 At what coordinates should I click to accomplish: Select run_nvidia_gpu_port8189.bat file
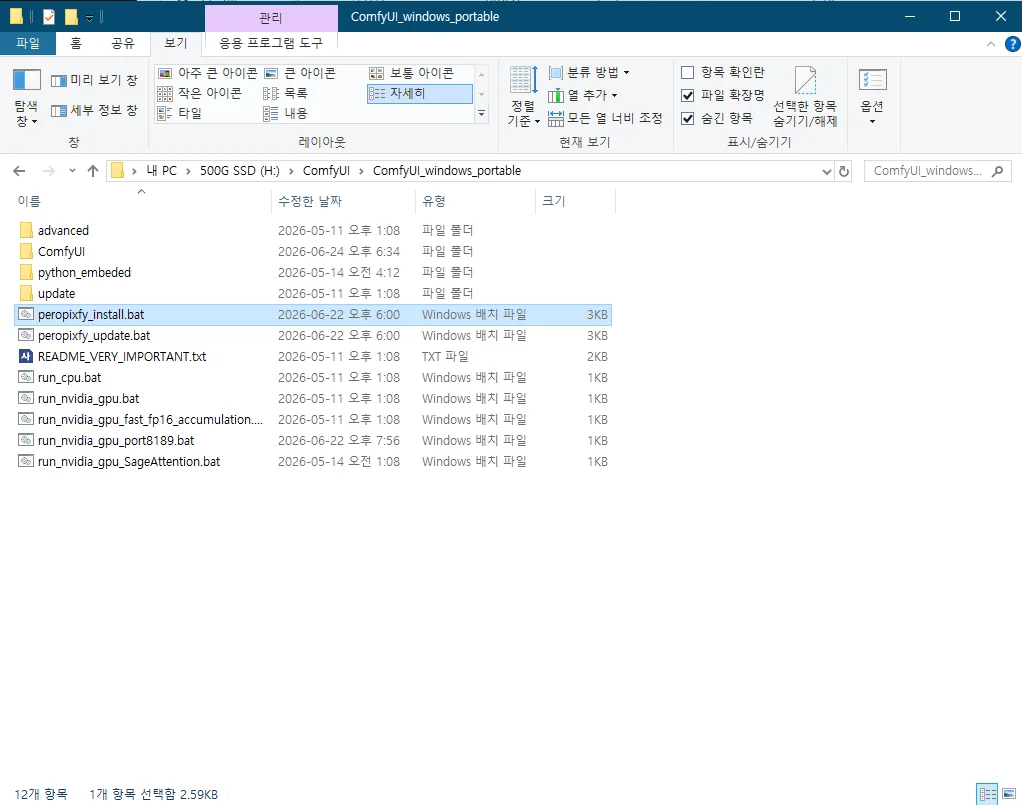click(x=312, y=441)
